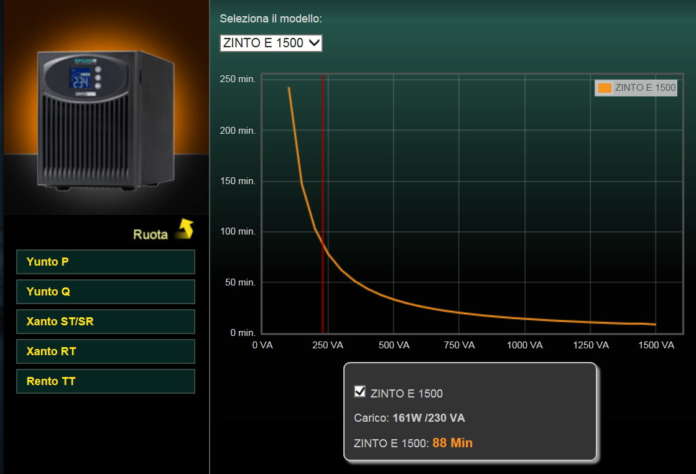Click the orange legend color swatch

coord(604,88)
